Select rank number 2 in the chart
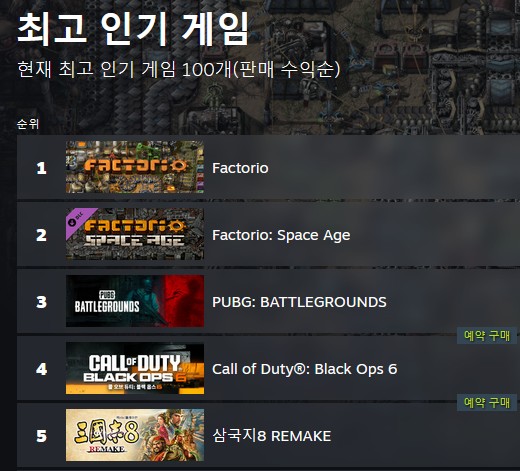This screenshot has height=471, width=520. [41, 235]
